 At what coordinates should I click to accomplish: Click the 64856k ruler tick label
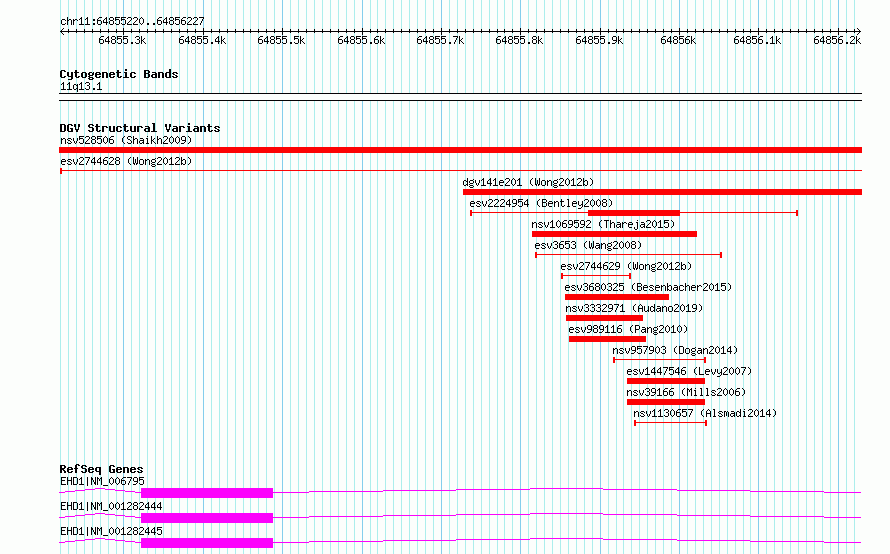678,40
